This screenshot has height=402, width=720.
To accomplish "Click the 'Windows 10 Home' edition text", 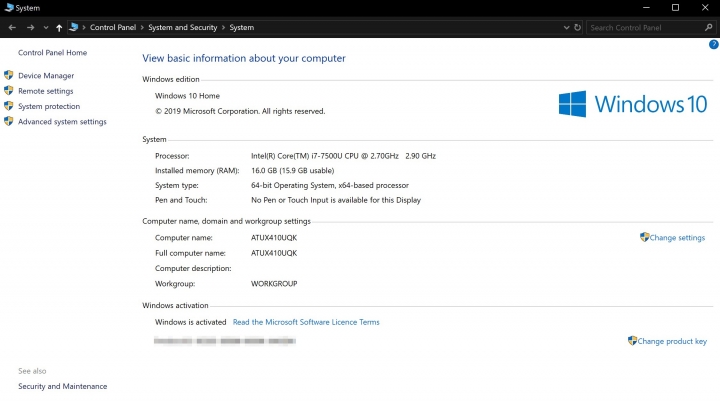I will (187, 96).
